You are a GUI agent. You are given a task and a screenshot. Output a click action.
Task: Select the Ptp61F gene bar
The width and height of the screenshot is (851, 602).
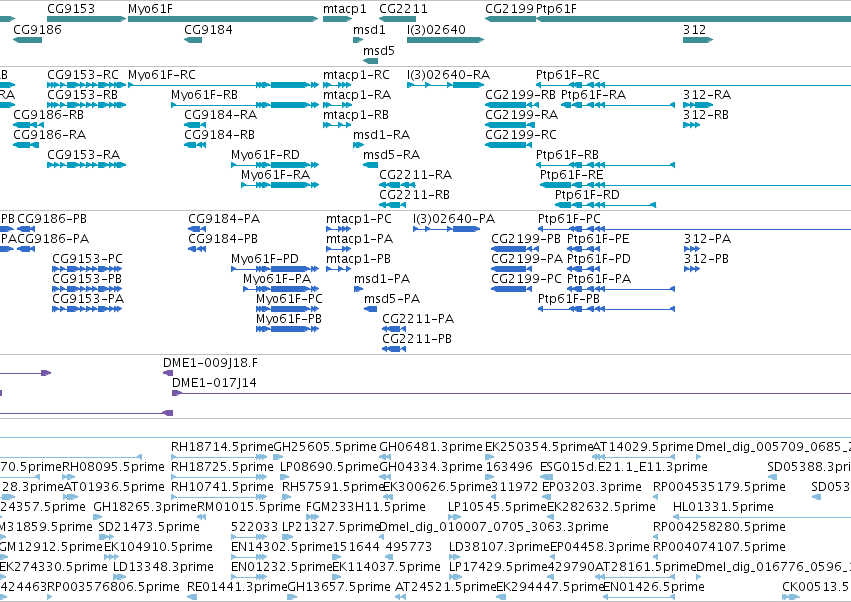point(694,19)
